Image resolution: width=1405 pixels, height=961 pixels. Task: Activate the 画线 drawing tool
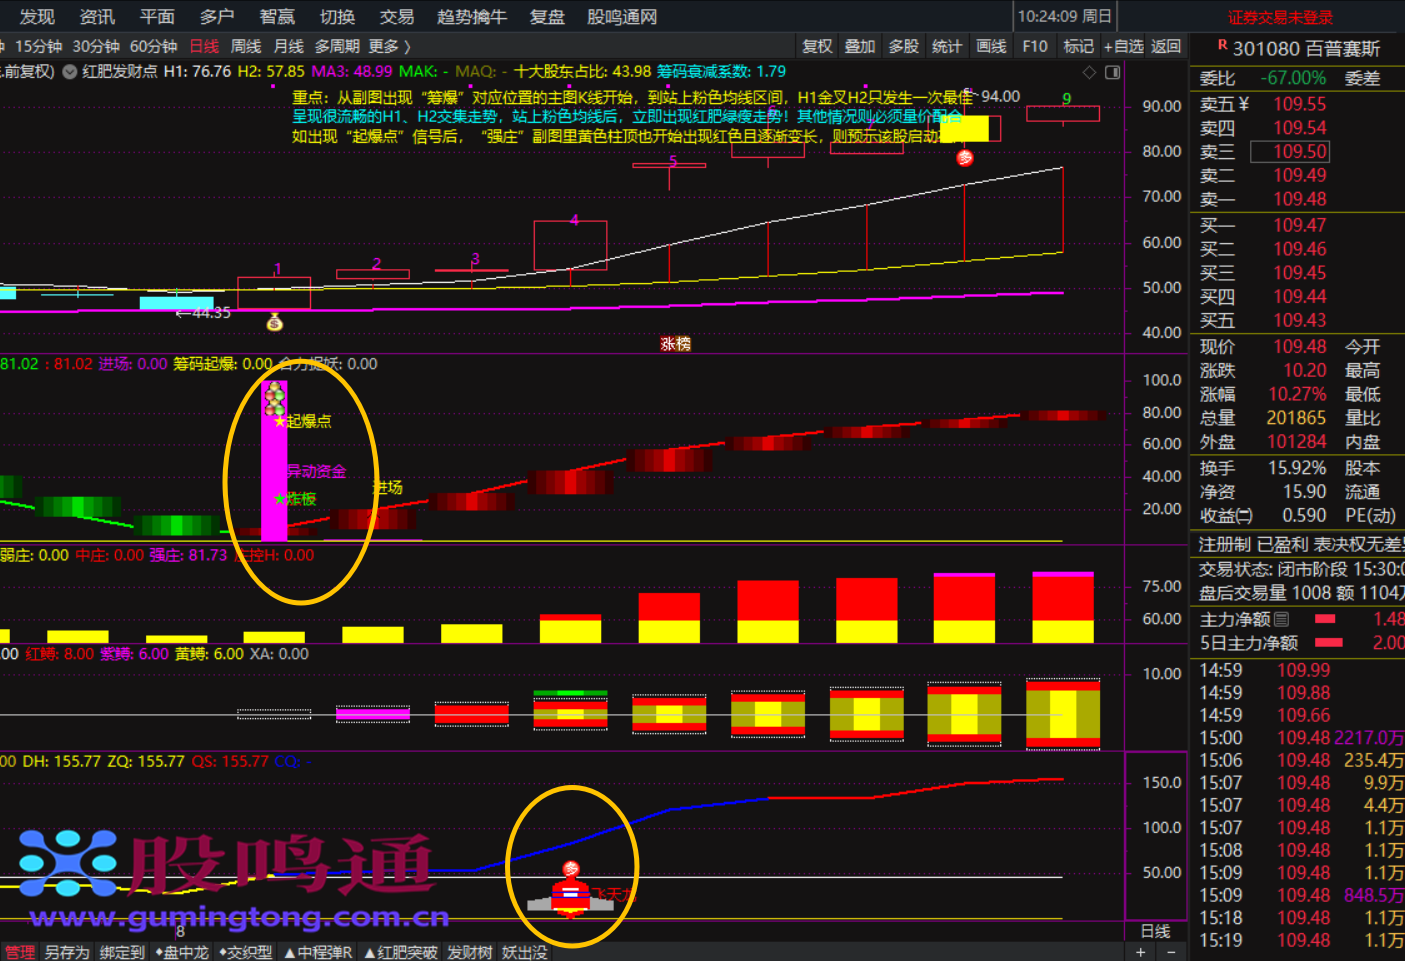pos(991,46)
